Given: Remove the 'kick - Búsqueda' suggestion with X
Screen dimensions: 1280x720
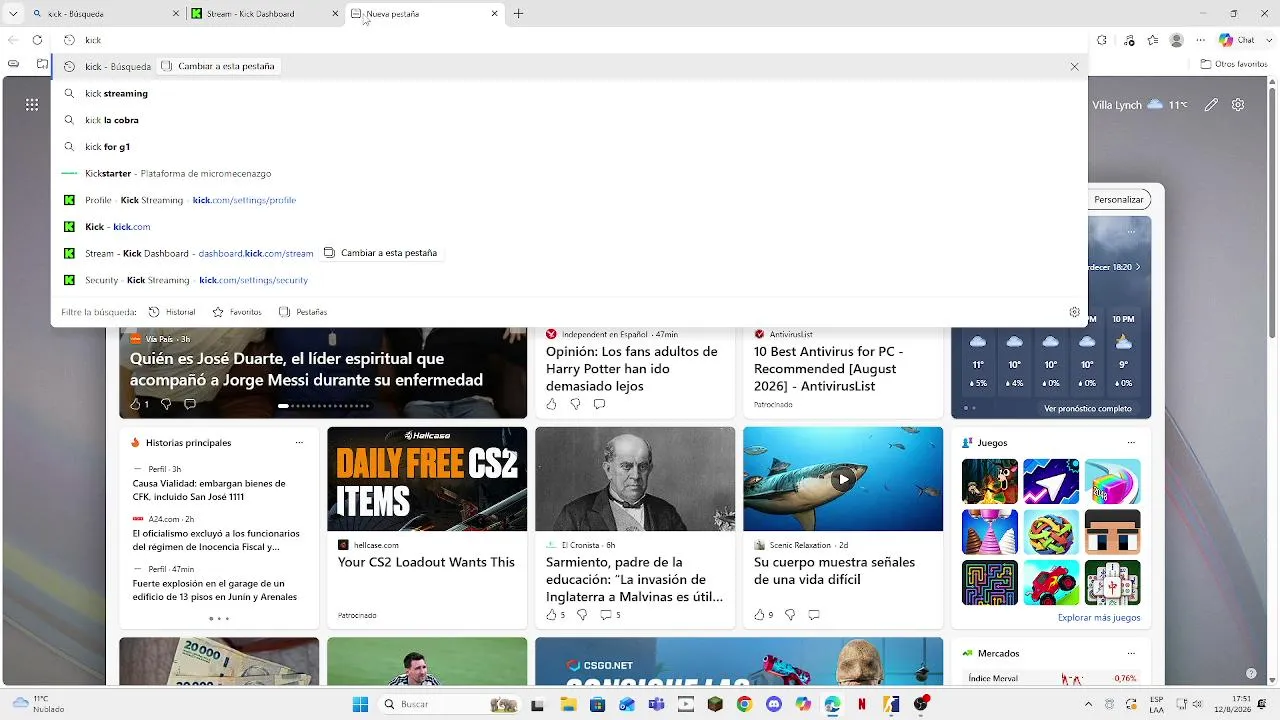Looking at the screenshot, I should coord(1074,67).
